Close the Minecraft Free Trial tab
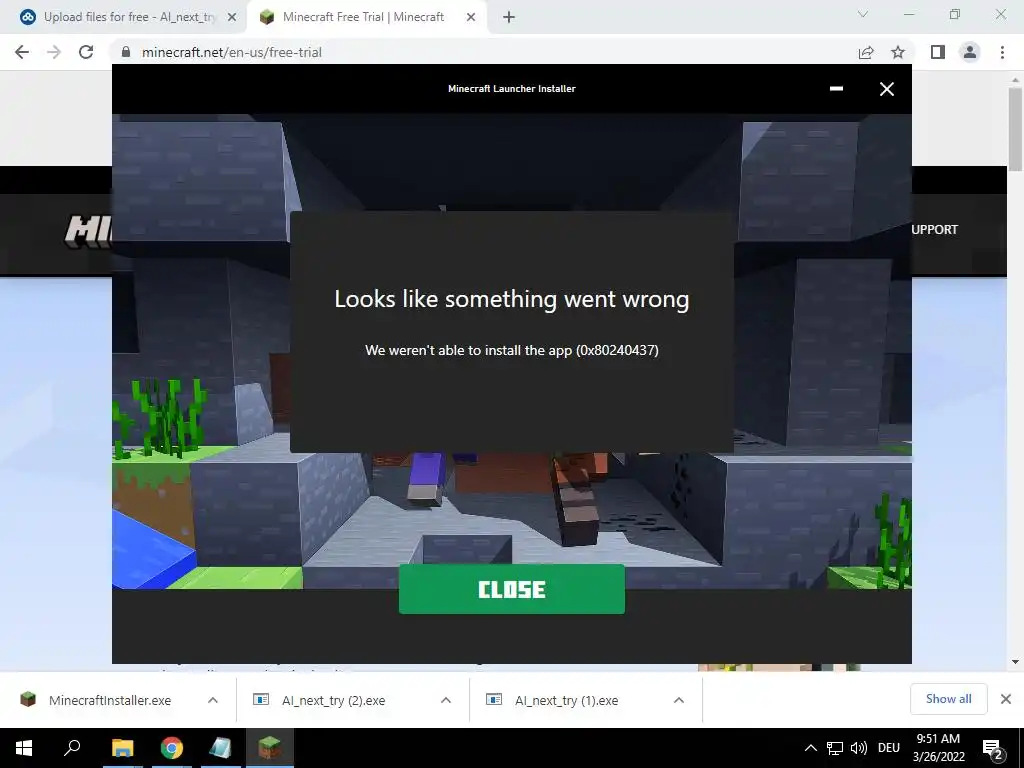This screenshot has width=1024, height=768. 471,17
